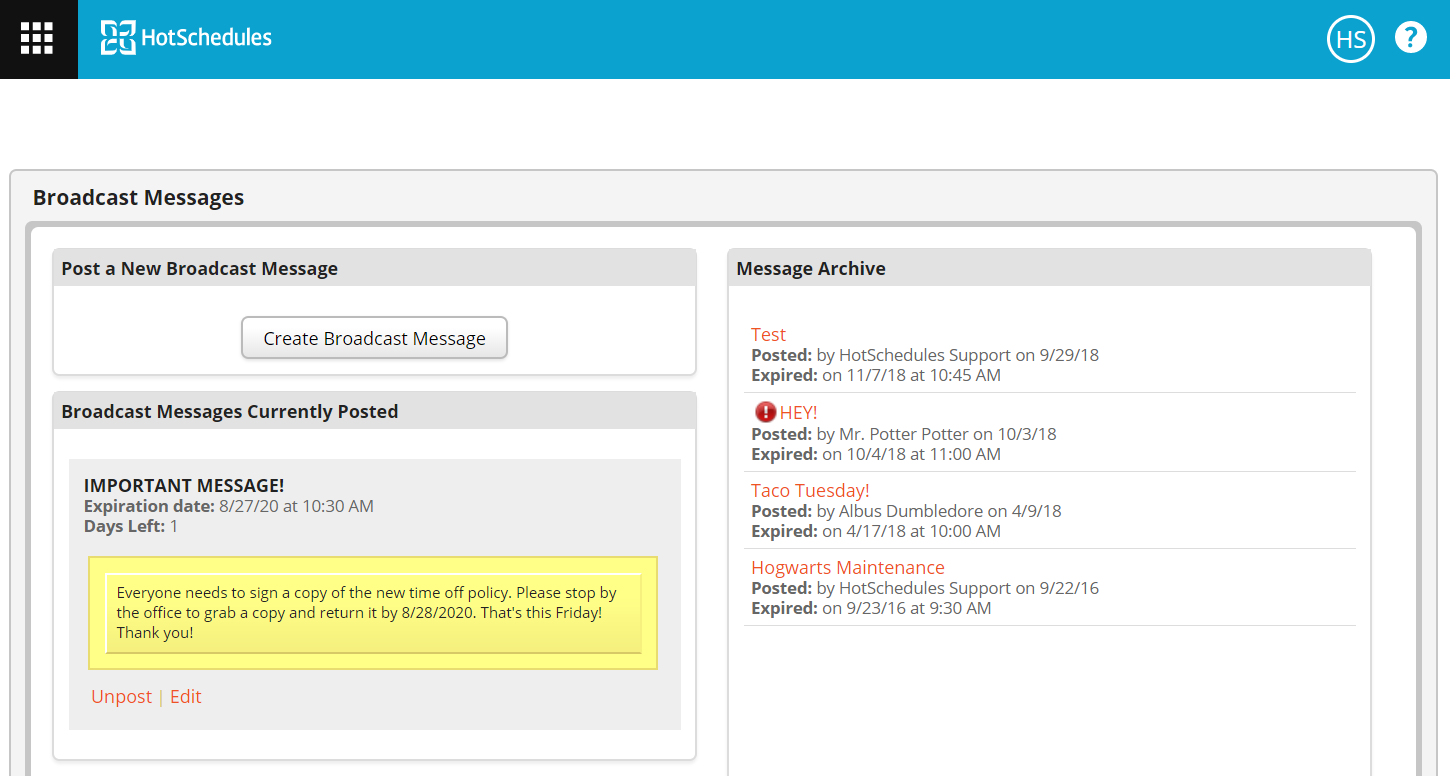
Task: Open the archived HEY! message
Action: tap(798, 413)
